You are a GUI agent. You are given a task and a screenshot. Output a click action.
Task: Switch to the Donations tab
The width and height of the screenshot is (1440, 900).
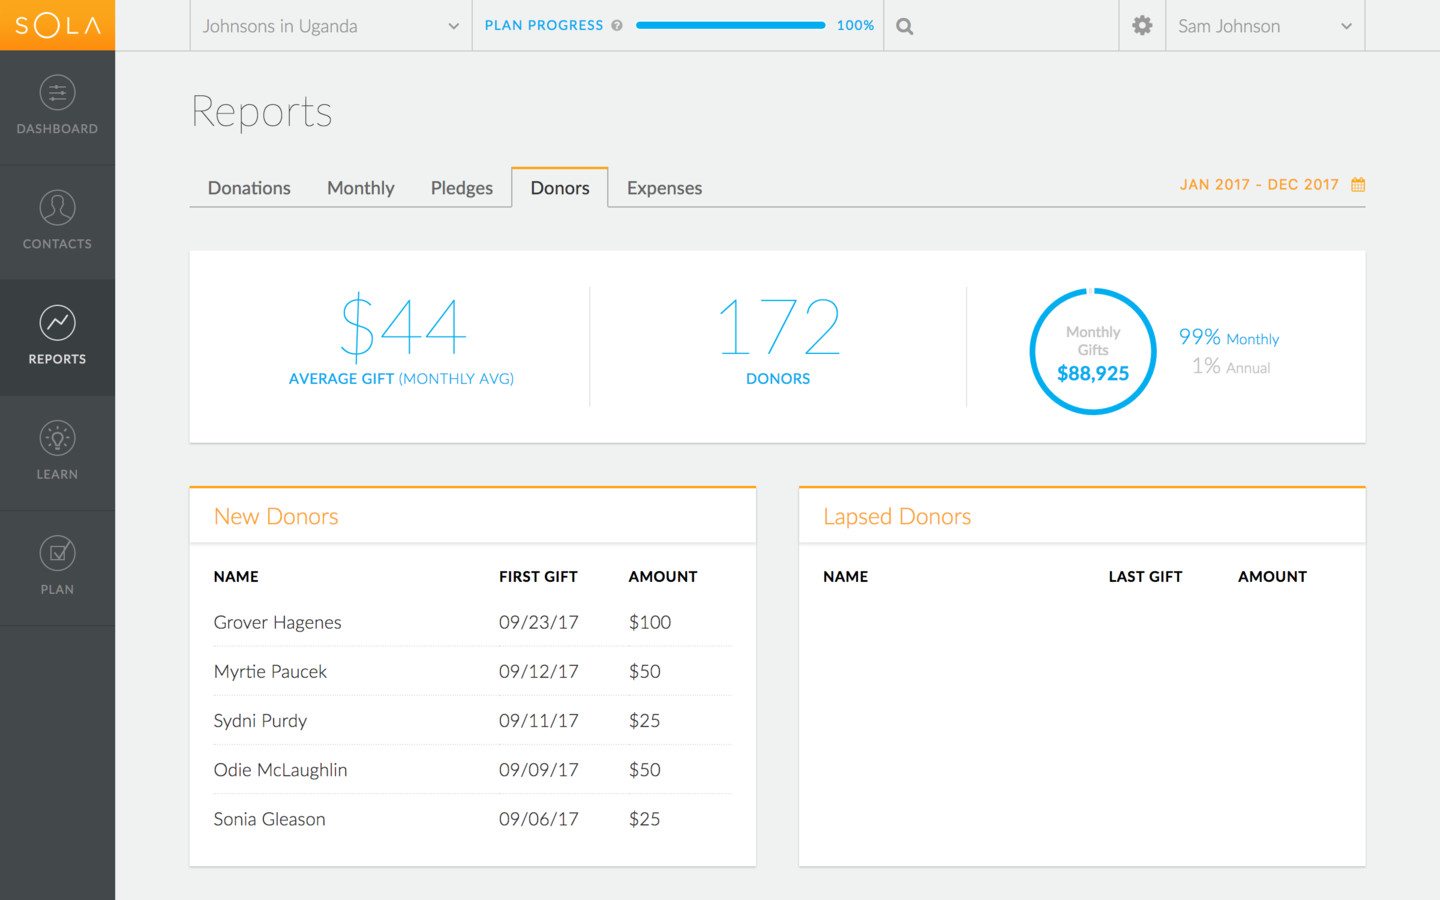pos(248,187)
